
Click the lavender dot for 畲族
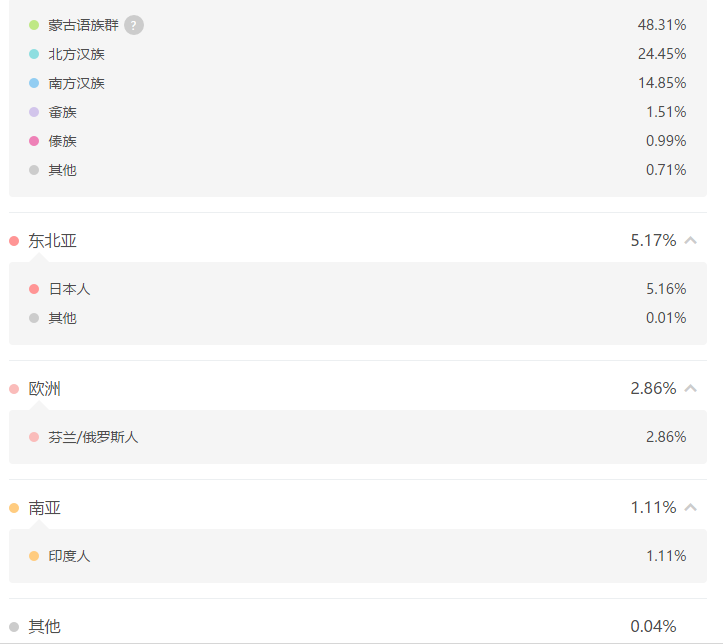pos(34,112)
